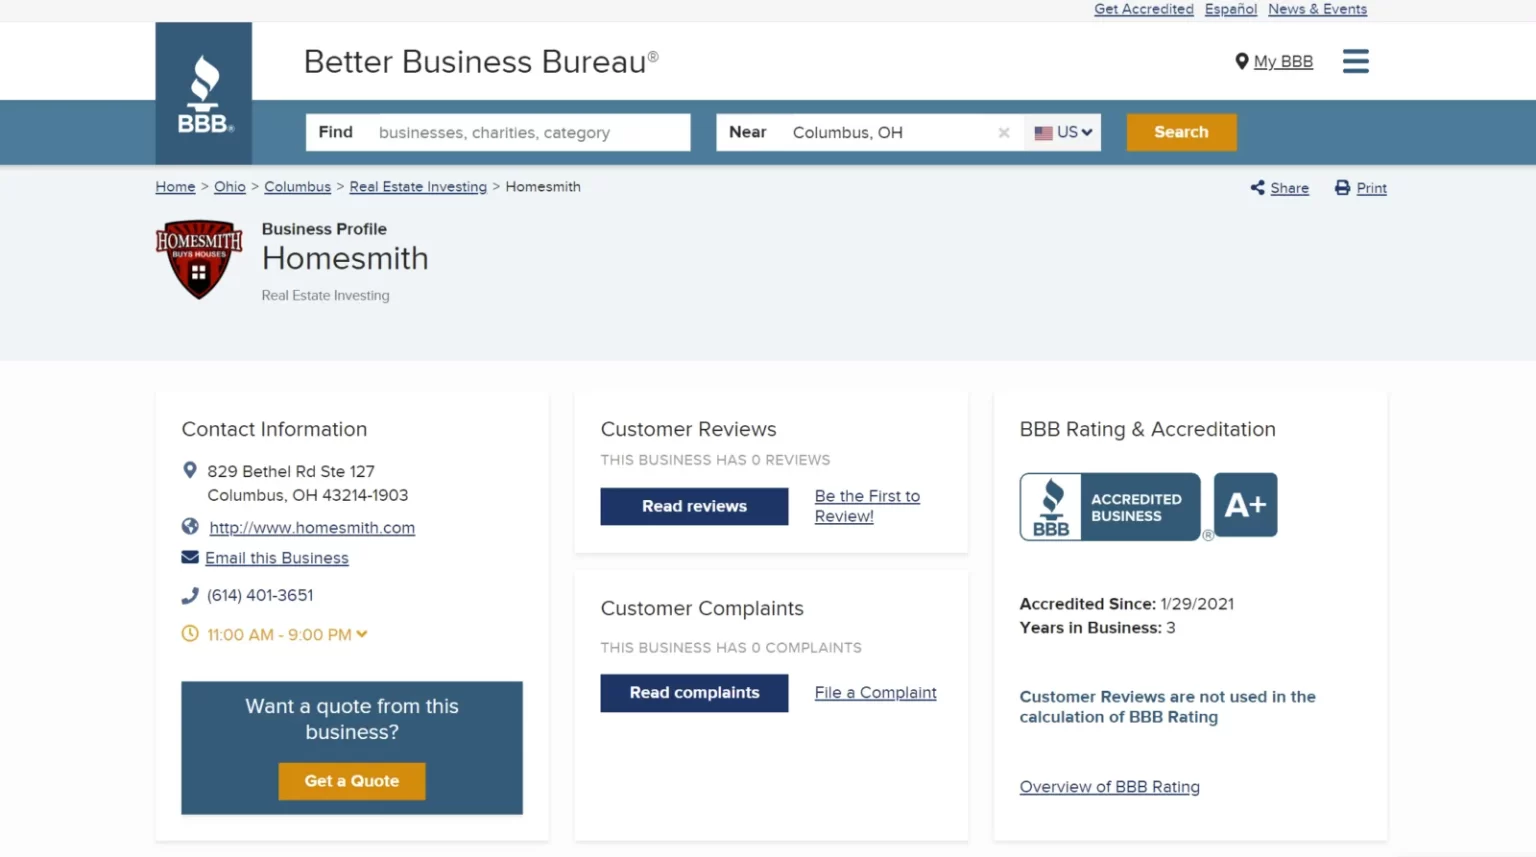Click Be the First to Review
The image size is (1536, 857).
[x=867, y=506]
